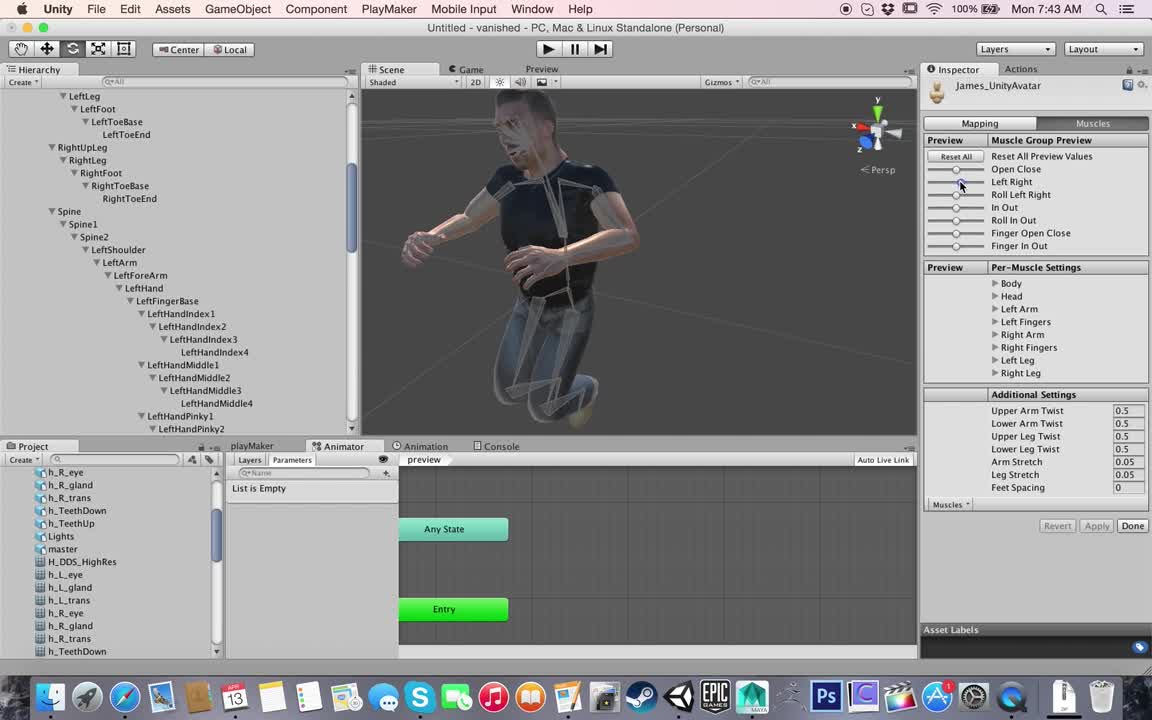Collapse the LeftShoulder hierarchy node
The image size is (1152, 720).
[x=85, y=250]
